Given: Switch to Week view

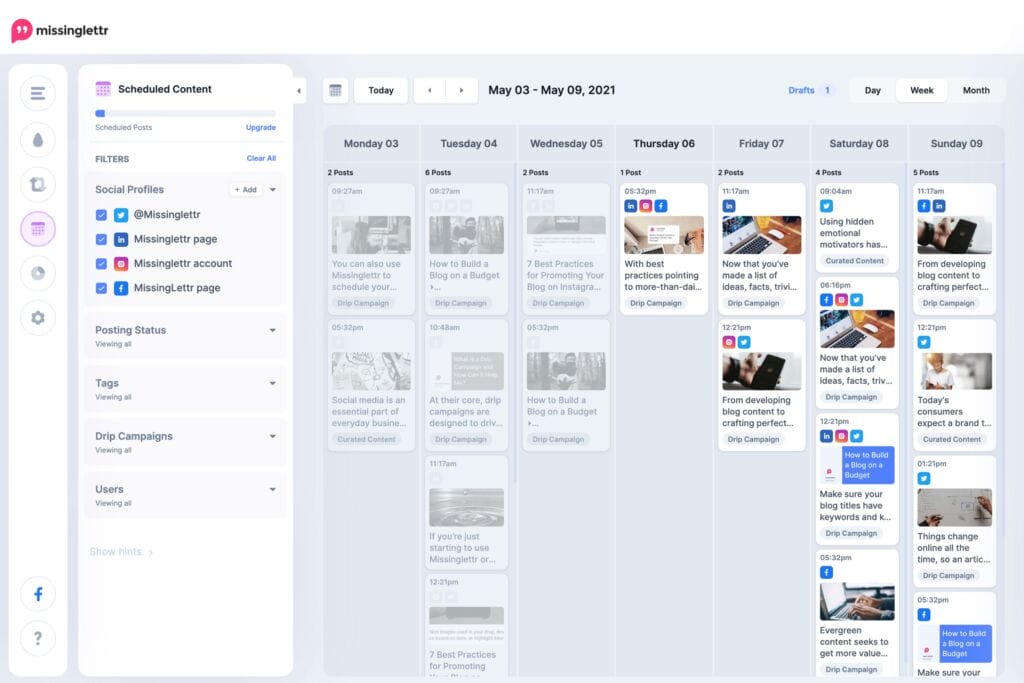Looking at the screenshot, I should (x=921, y=90).
